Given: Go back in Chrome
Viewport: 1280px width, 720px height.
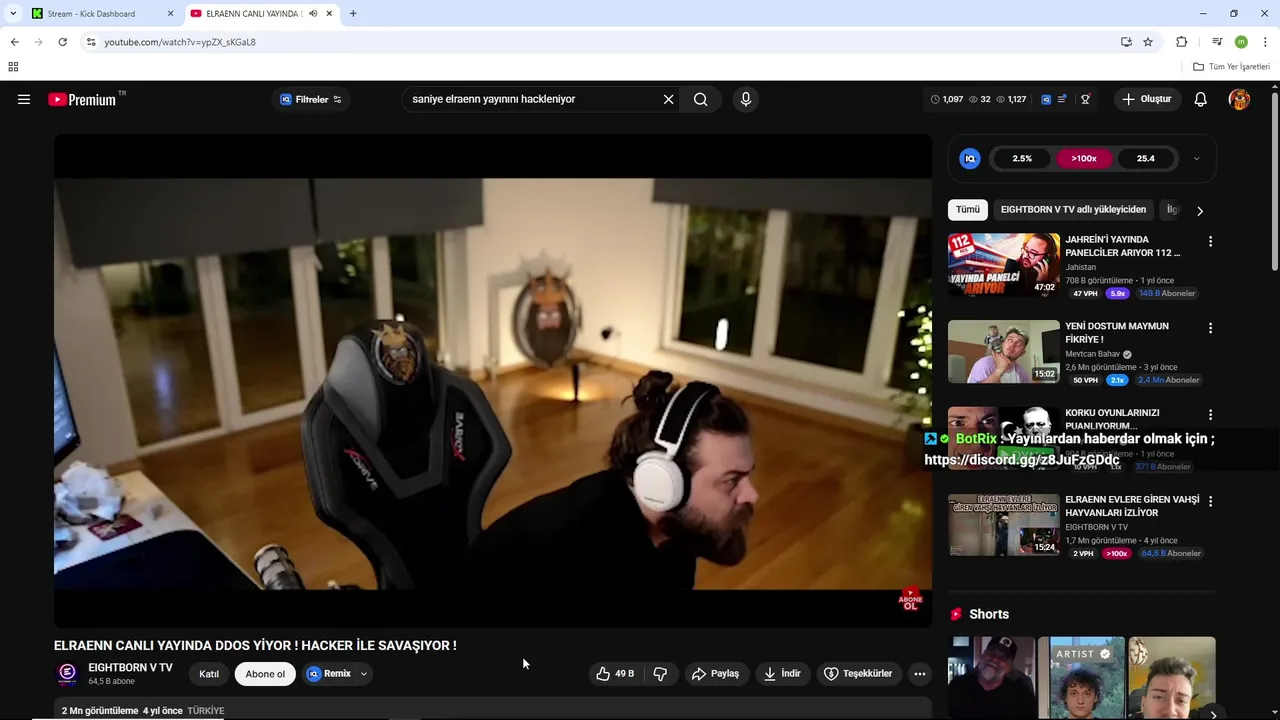Looking at the screenshot, I should [x=14, y=42].
